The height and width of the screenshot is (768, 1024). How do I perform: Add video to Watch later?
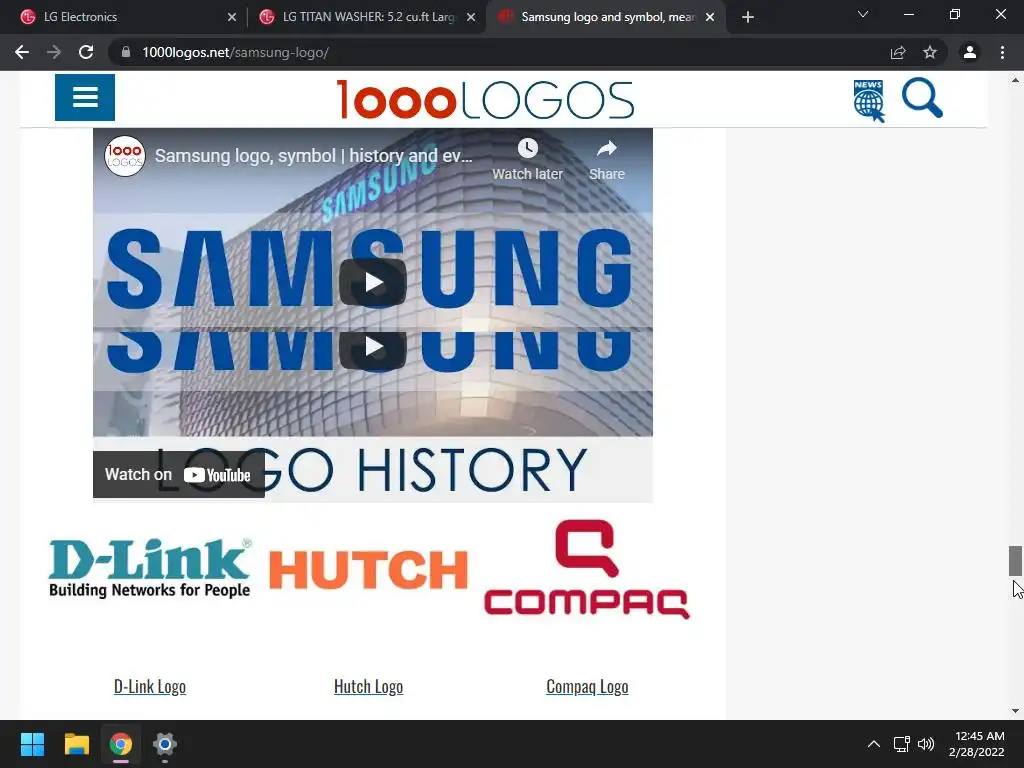[x=527, y=159]
